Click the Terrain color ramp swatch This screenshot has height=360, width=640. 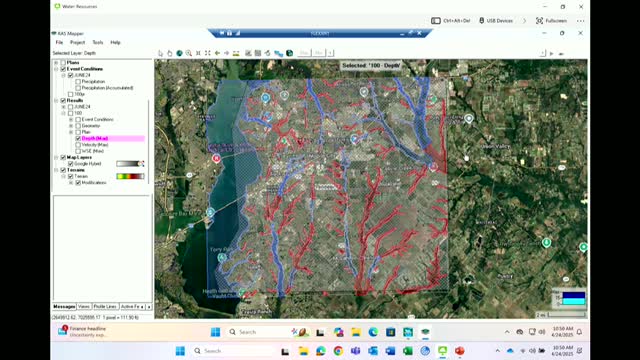point(130,176)
